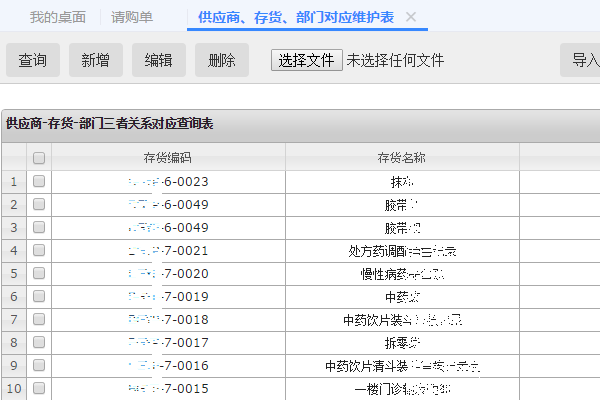Image resolution: width=600 pixels, height=400 pixels.
Task: Sort by 存货编码 column header
Action: coord(167,158)
